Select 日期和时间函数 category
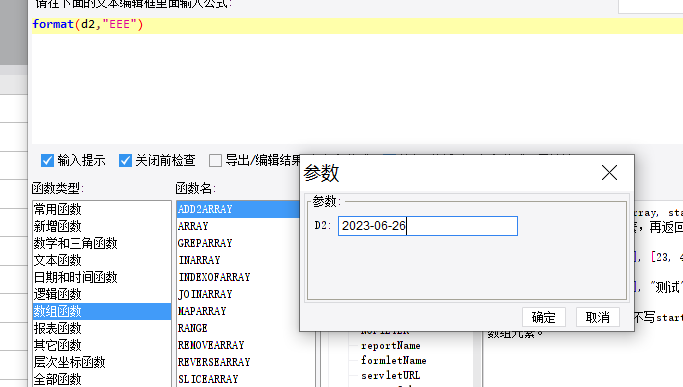This screenshot has height=387, width=683. [x=101, y=277]
